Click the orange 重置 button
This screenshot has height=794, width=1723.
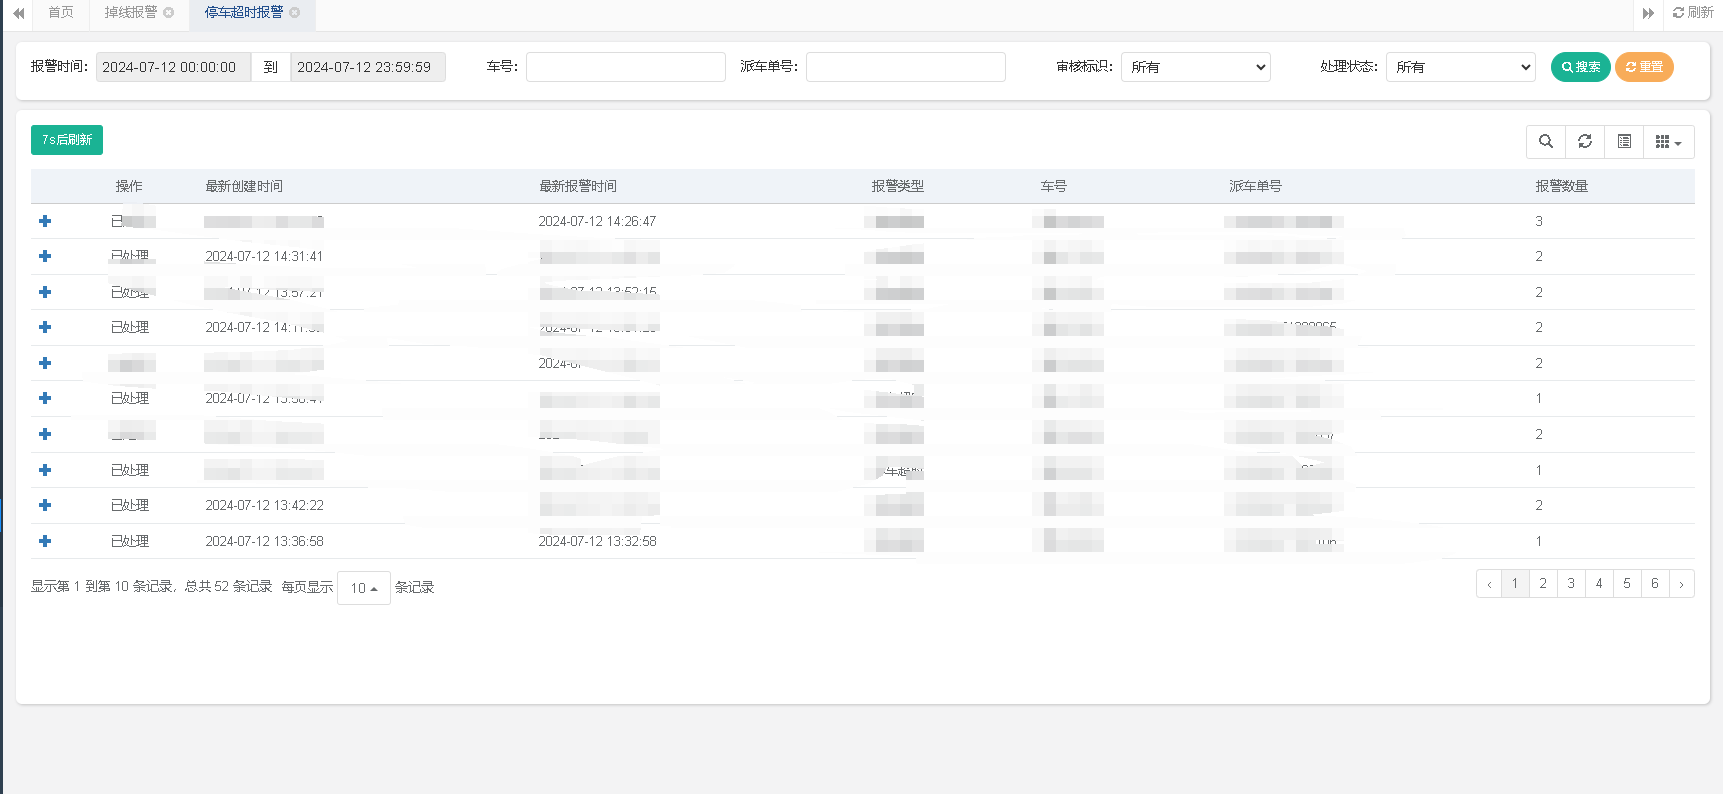click(1644, 67)
